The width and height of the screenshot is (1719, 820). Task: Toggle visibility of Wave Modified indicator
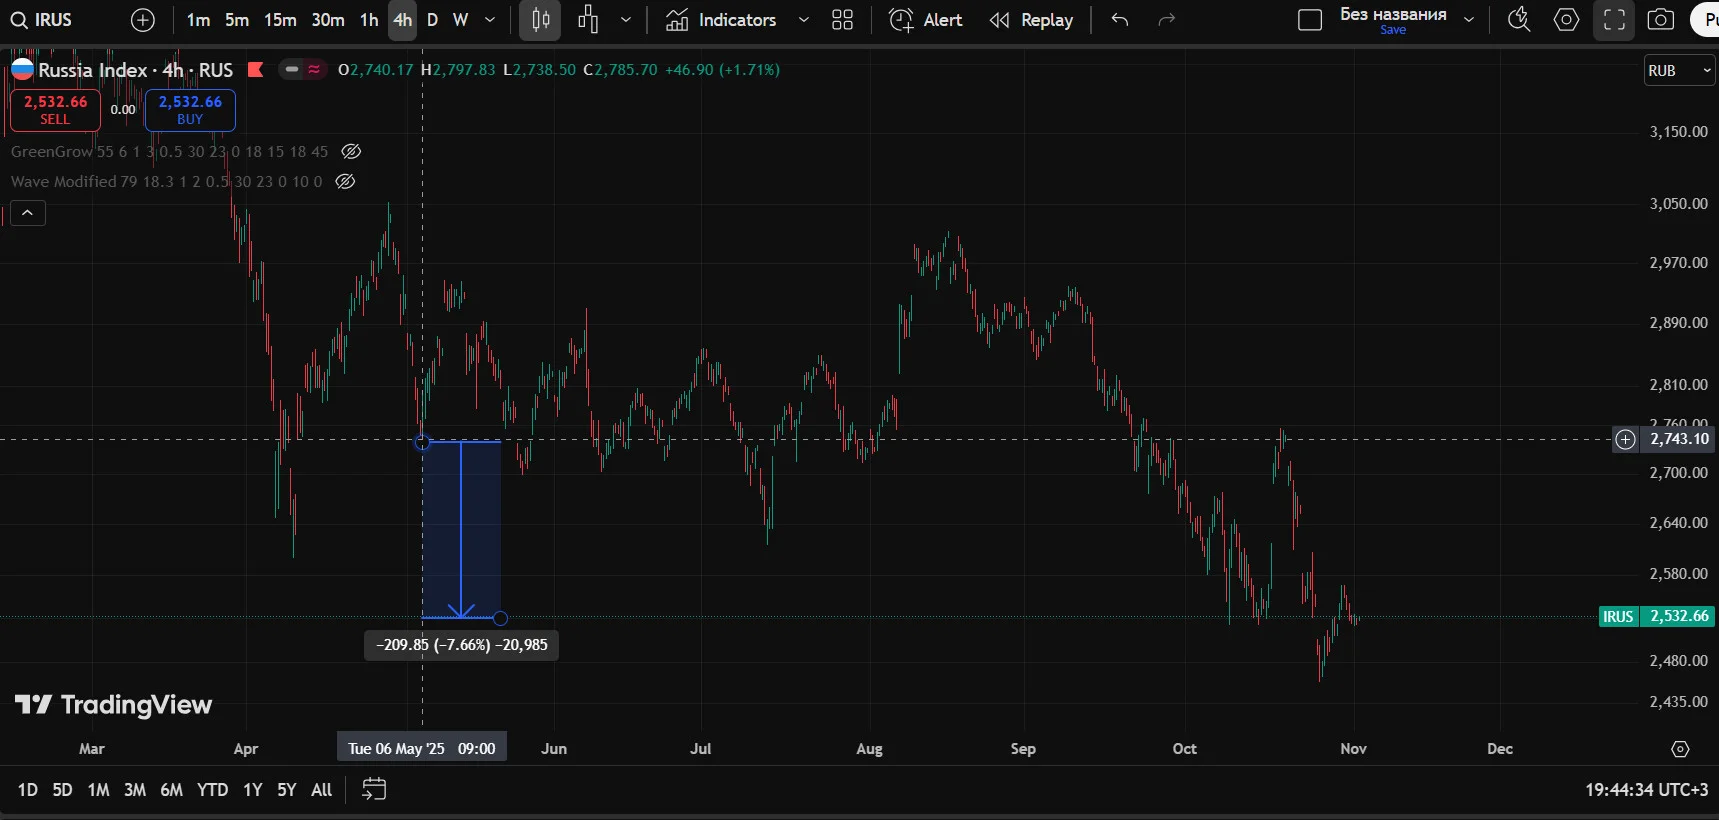(345, 182)
